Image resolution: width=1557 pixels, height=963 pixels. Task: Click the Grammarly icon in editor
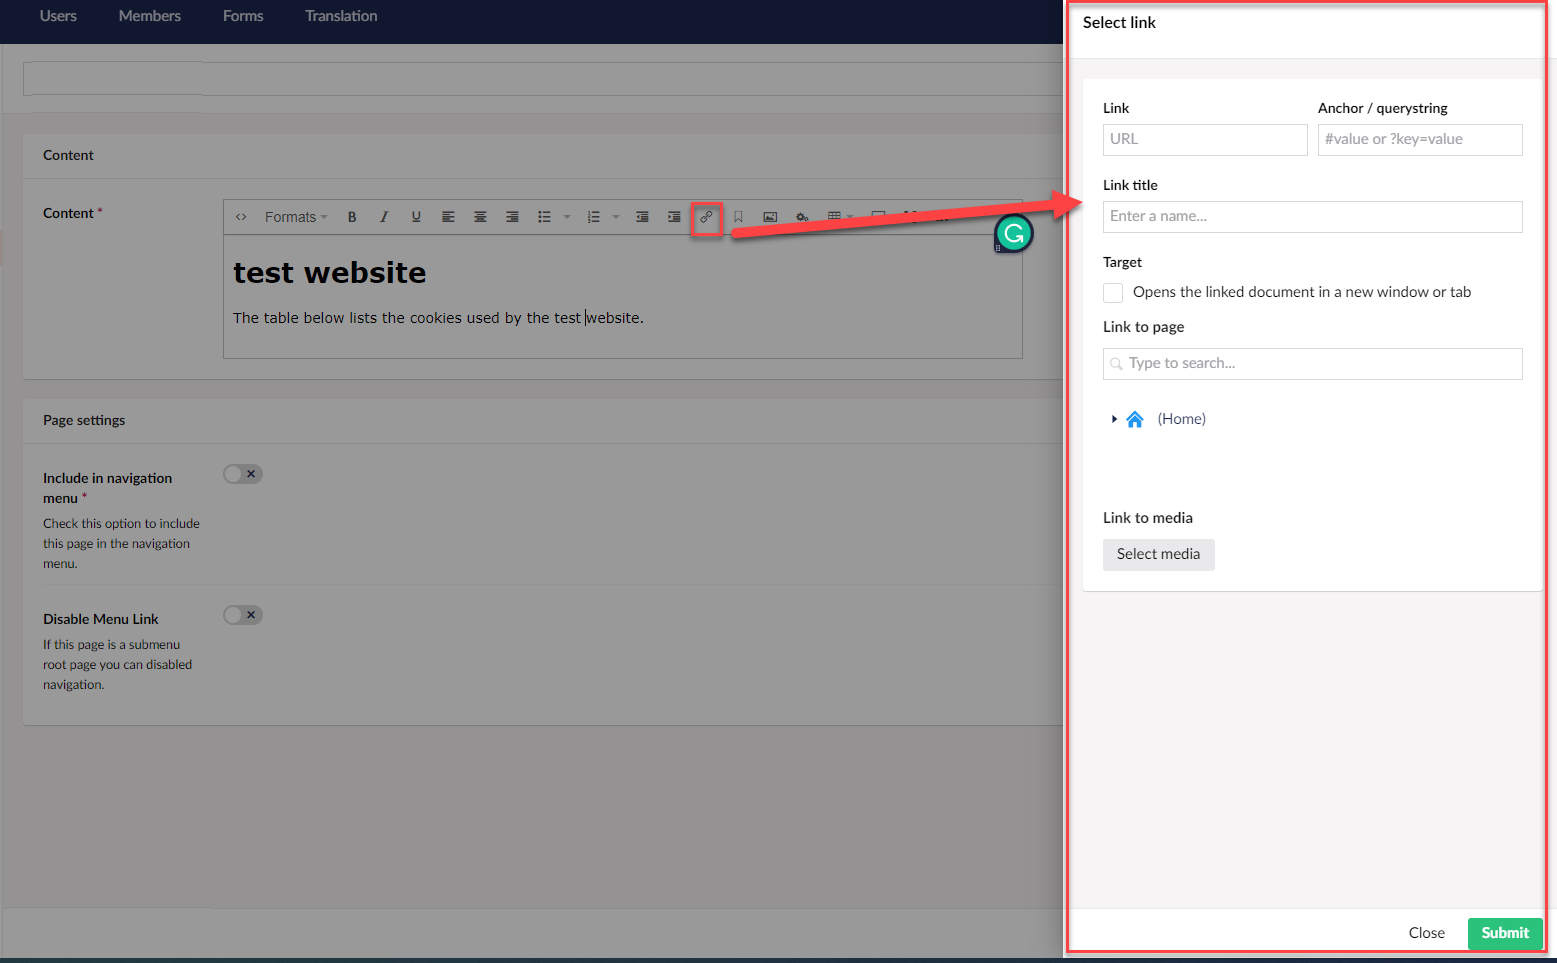click(x=1013, y=234)
